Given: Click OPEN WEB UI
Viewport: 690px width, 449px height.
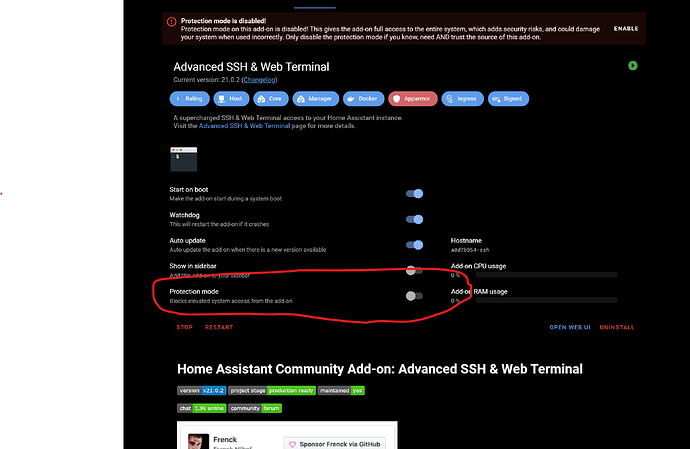Looking at the screenshot, I should (569, 327).
